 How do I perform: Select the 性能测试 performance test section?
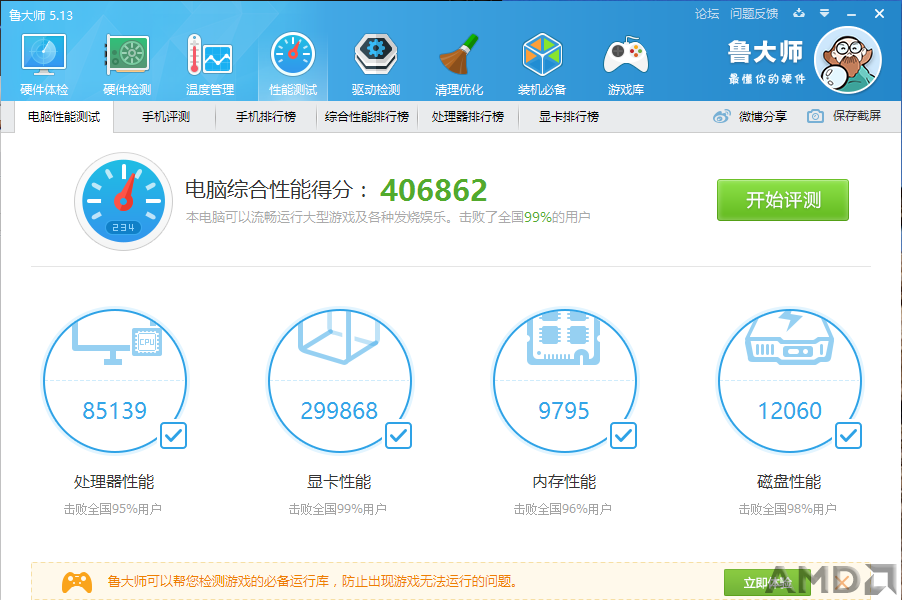[x=293, y=64]
